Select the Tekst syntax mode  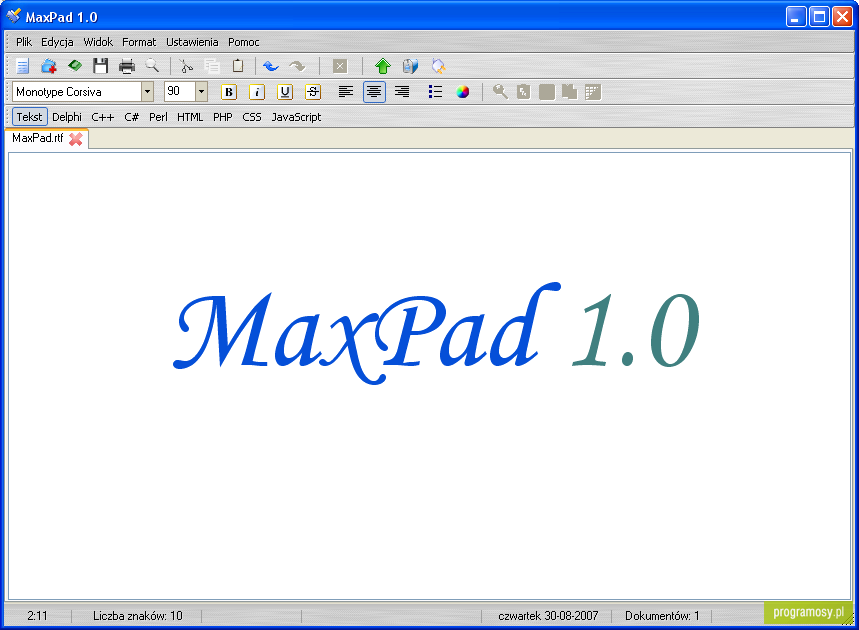coord(30,117)
